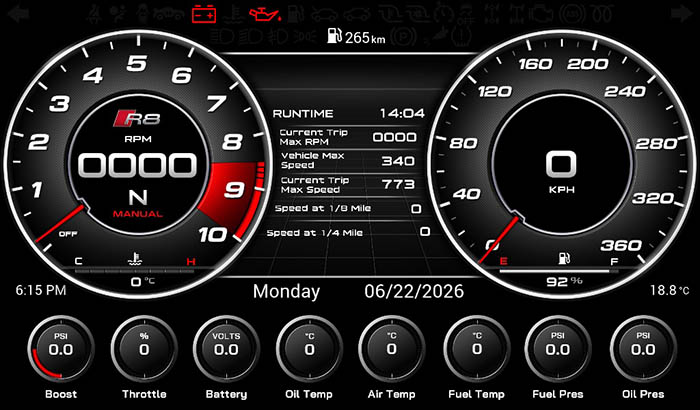
Task: Select the Fuel Temp mini gauge
Action: click(x=476, y=348)
